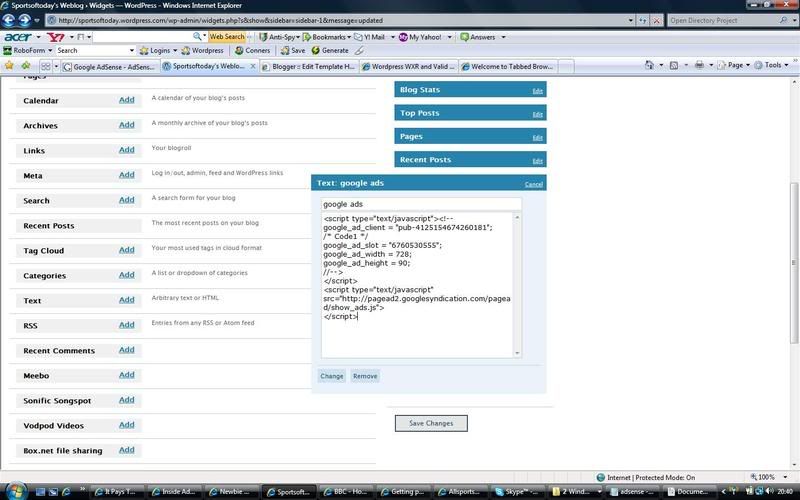Add the Calendar widget

127,99
